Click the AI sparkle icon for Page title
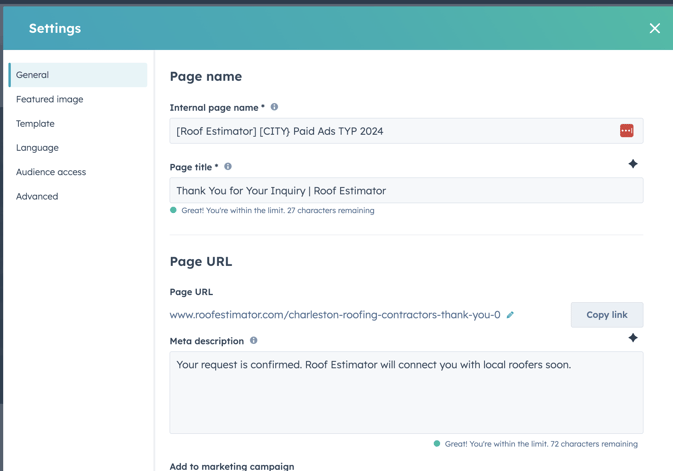The width and height of the screenshot is (673, 471). [632, 164]
